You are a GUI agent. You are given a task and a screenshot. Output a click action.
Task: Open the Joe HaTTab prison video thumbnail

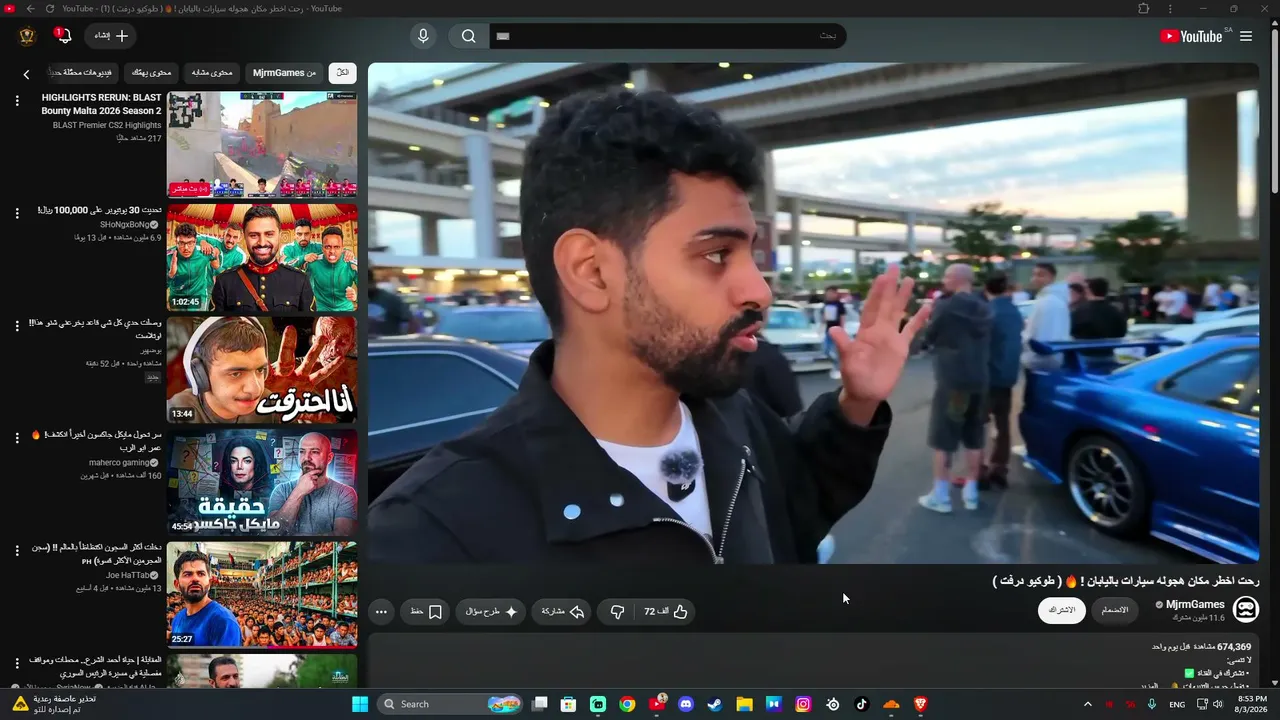click(x=262, y=595)
